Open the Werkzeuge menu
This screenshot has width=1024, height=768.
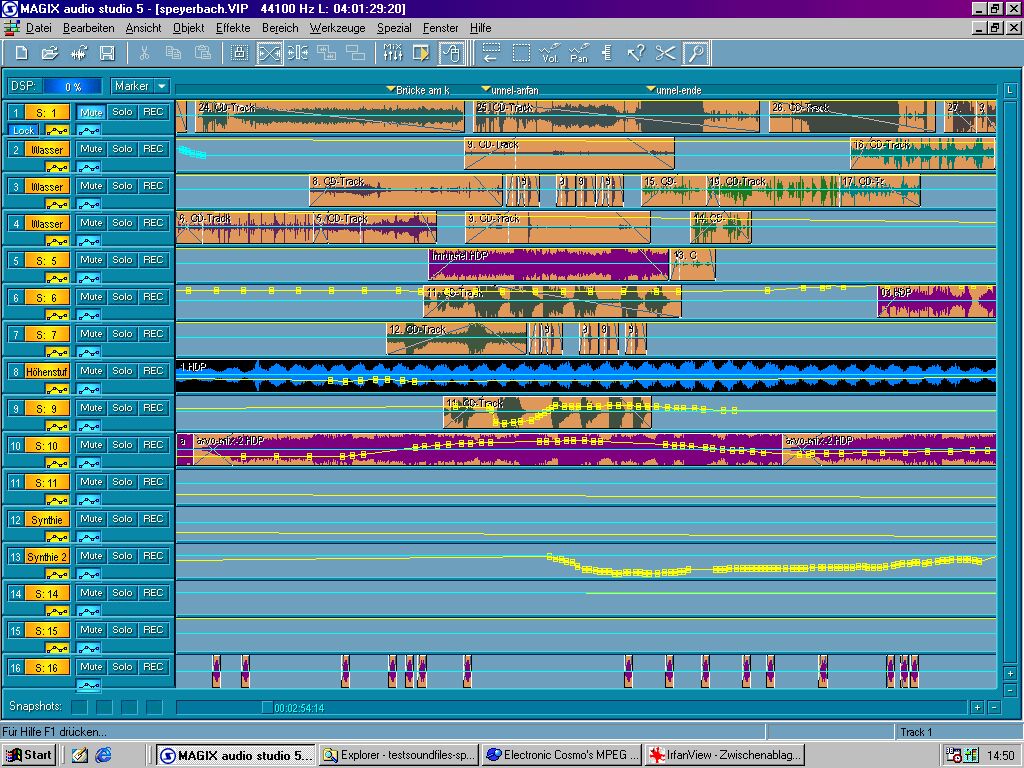(x=337, y=28)
